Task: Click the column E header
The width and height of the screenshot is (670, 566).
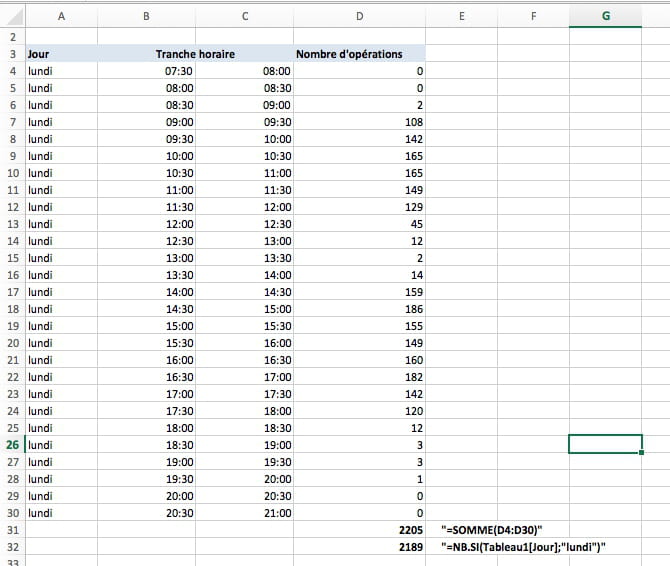Action: (461, 15)
